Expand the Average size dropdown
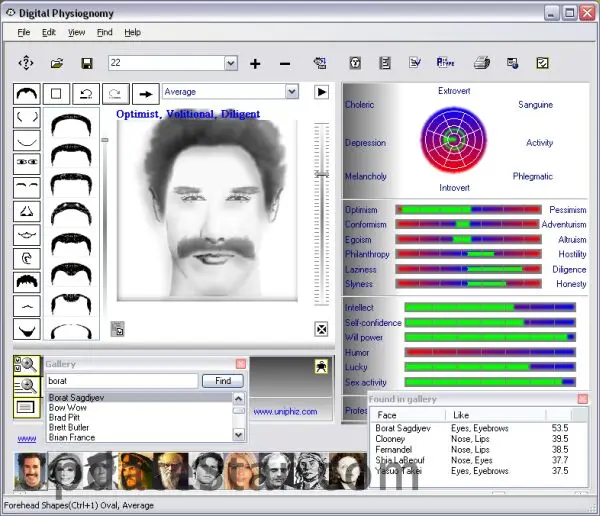The height and width of the screenshot is (516, 600). point(291,92)
